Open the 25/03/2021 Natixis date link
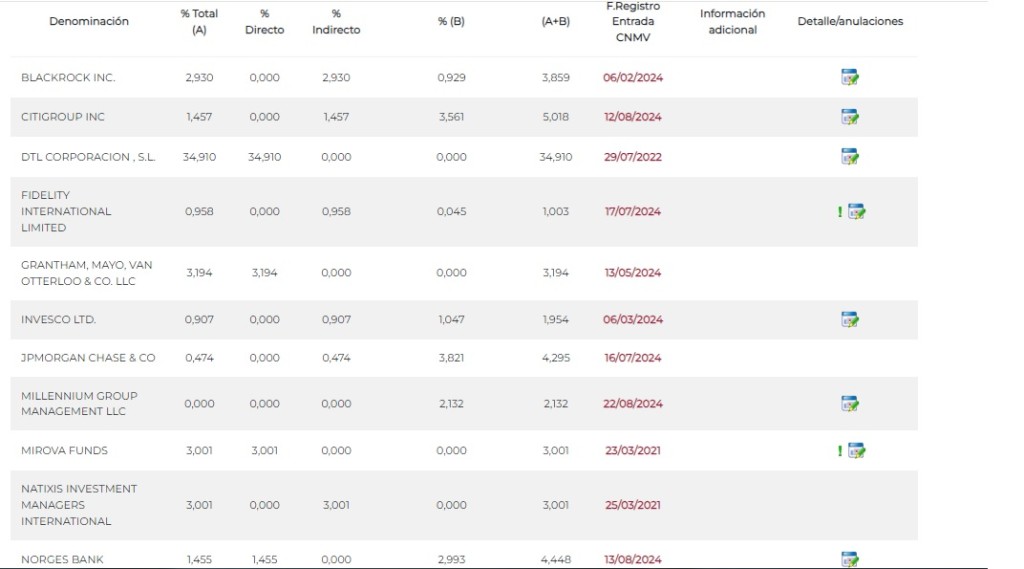The width and height of the screenshot is (1024, 569). (633, 505)
